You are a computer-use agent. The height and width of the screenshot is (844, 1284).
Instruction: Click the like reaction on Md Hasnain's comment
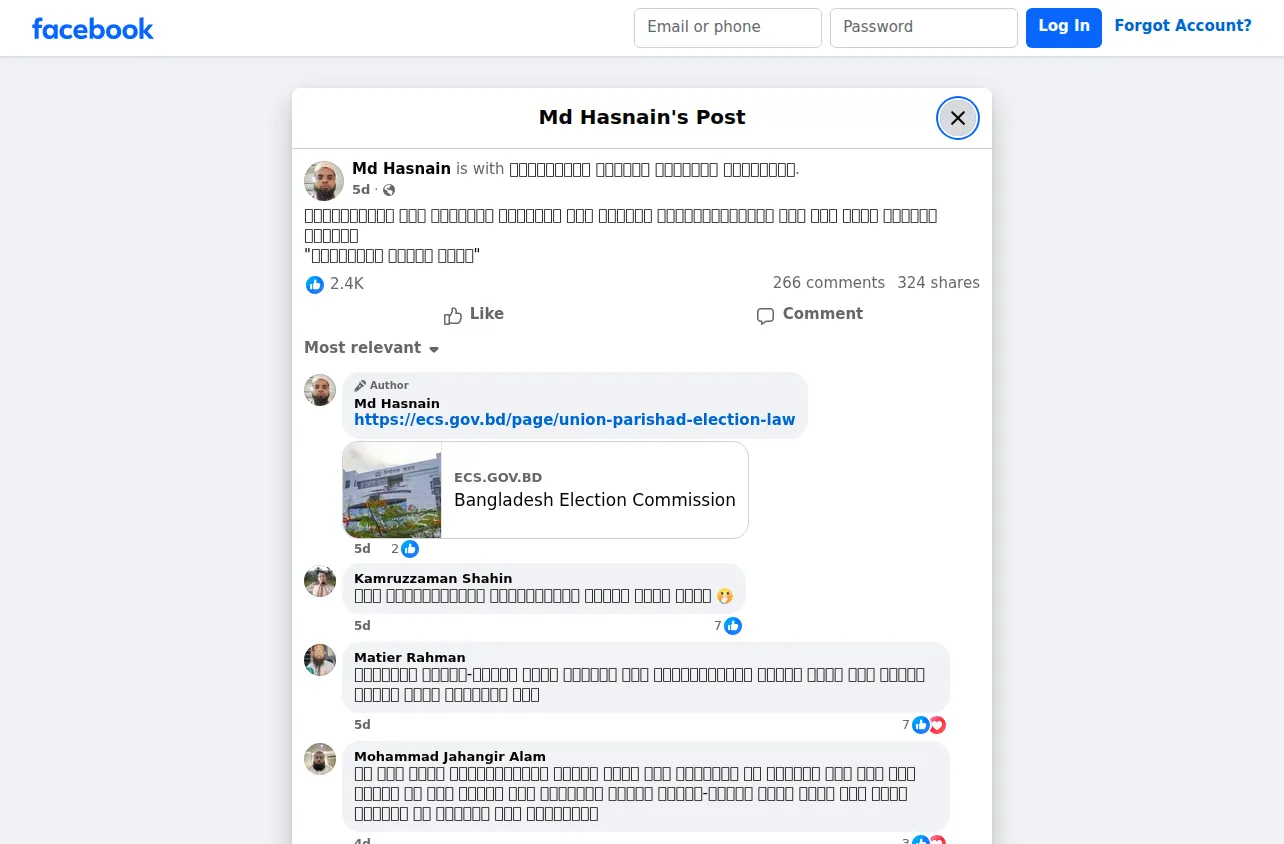click(410, 549)
